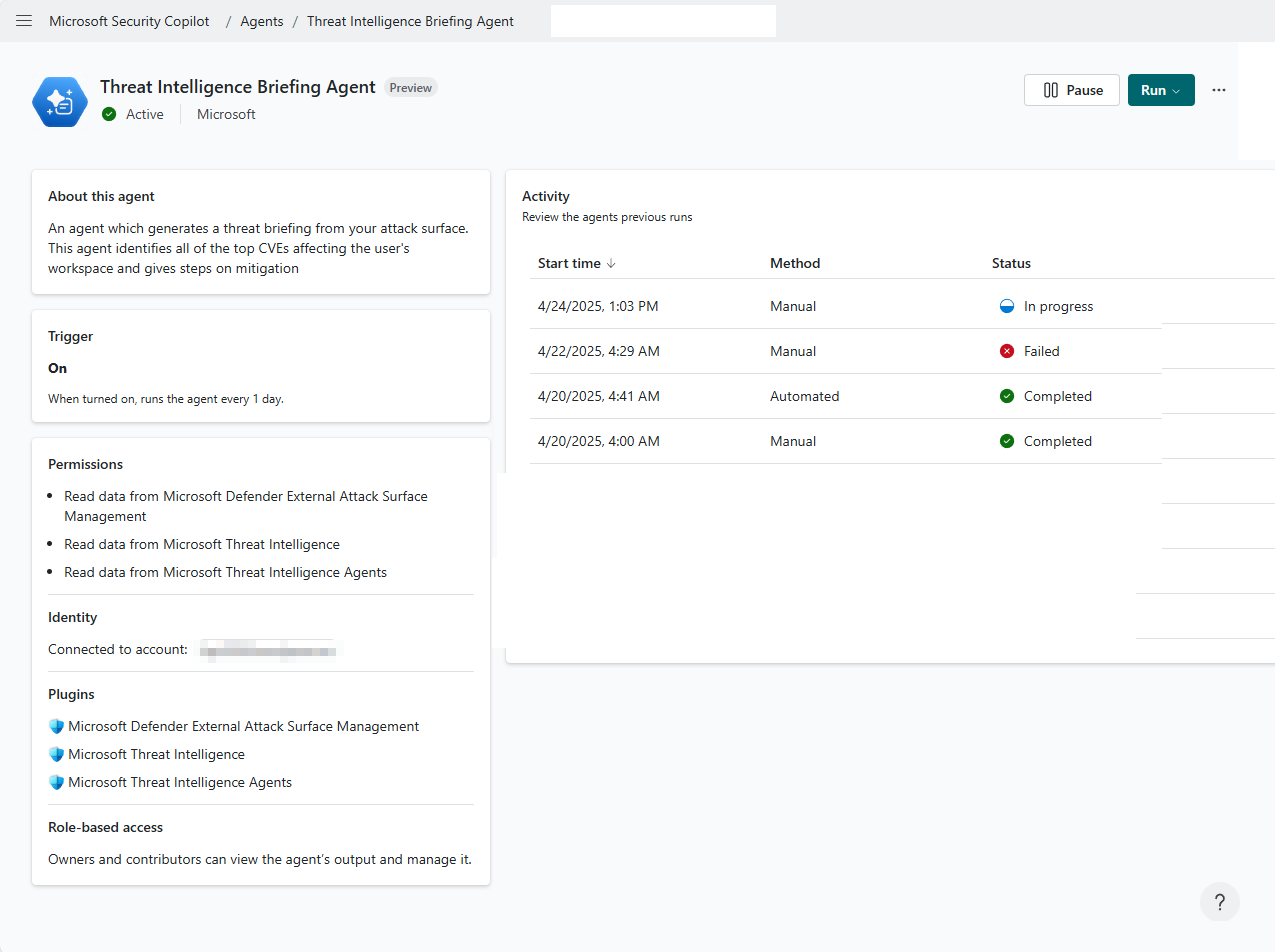Click the Active status label

(145, 115)
